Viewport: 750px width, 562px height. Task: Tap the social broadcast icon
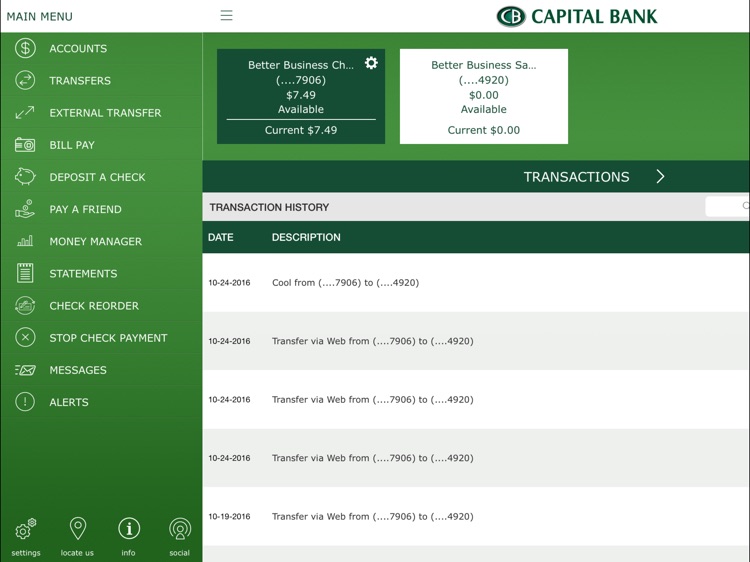pos(180,529)
